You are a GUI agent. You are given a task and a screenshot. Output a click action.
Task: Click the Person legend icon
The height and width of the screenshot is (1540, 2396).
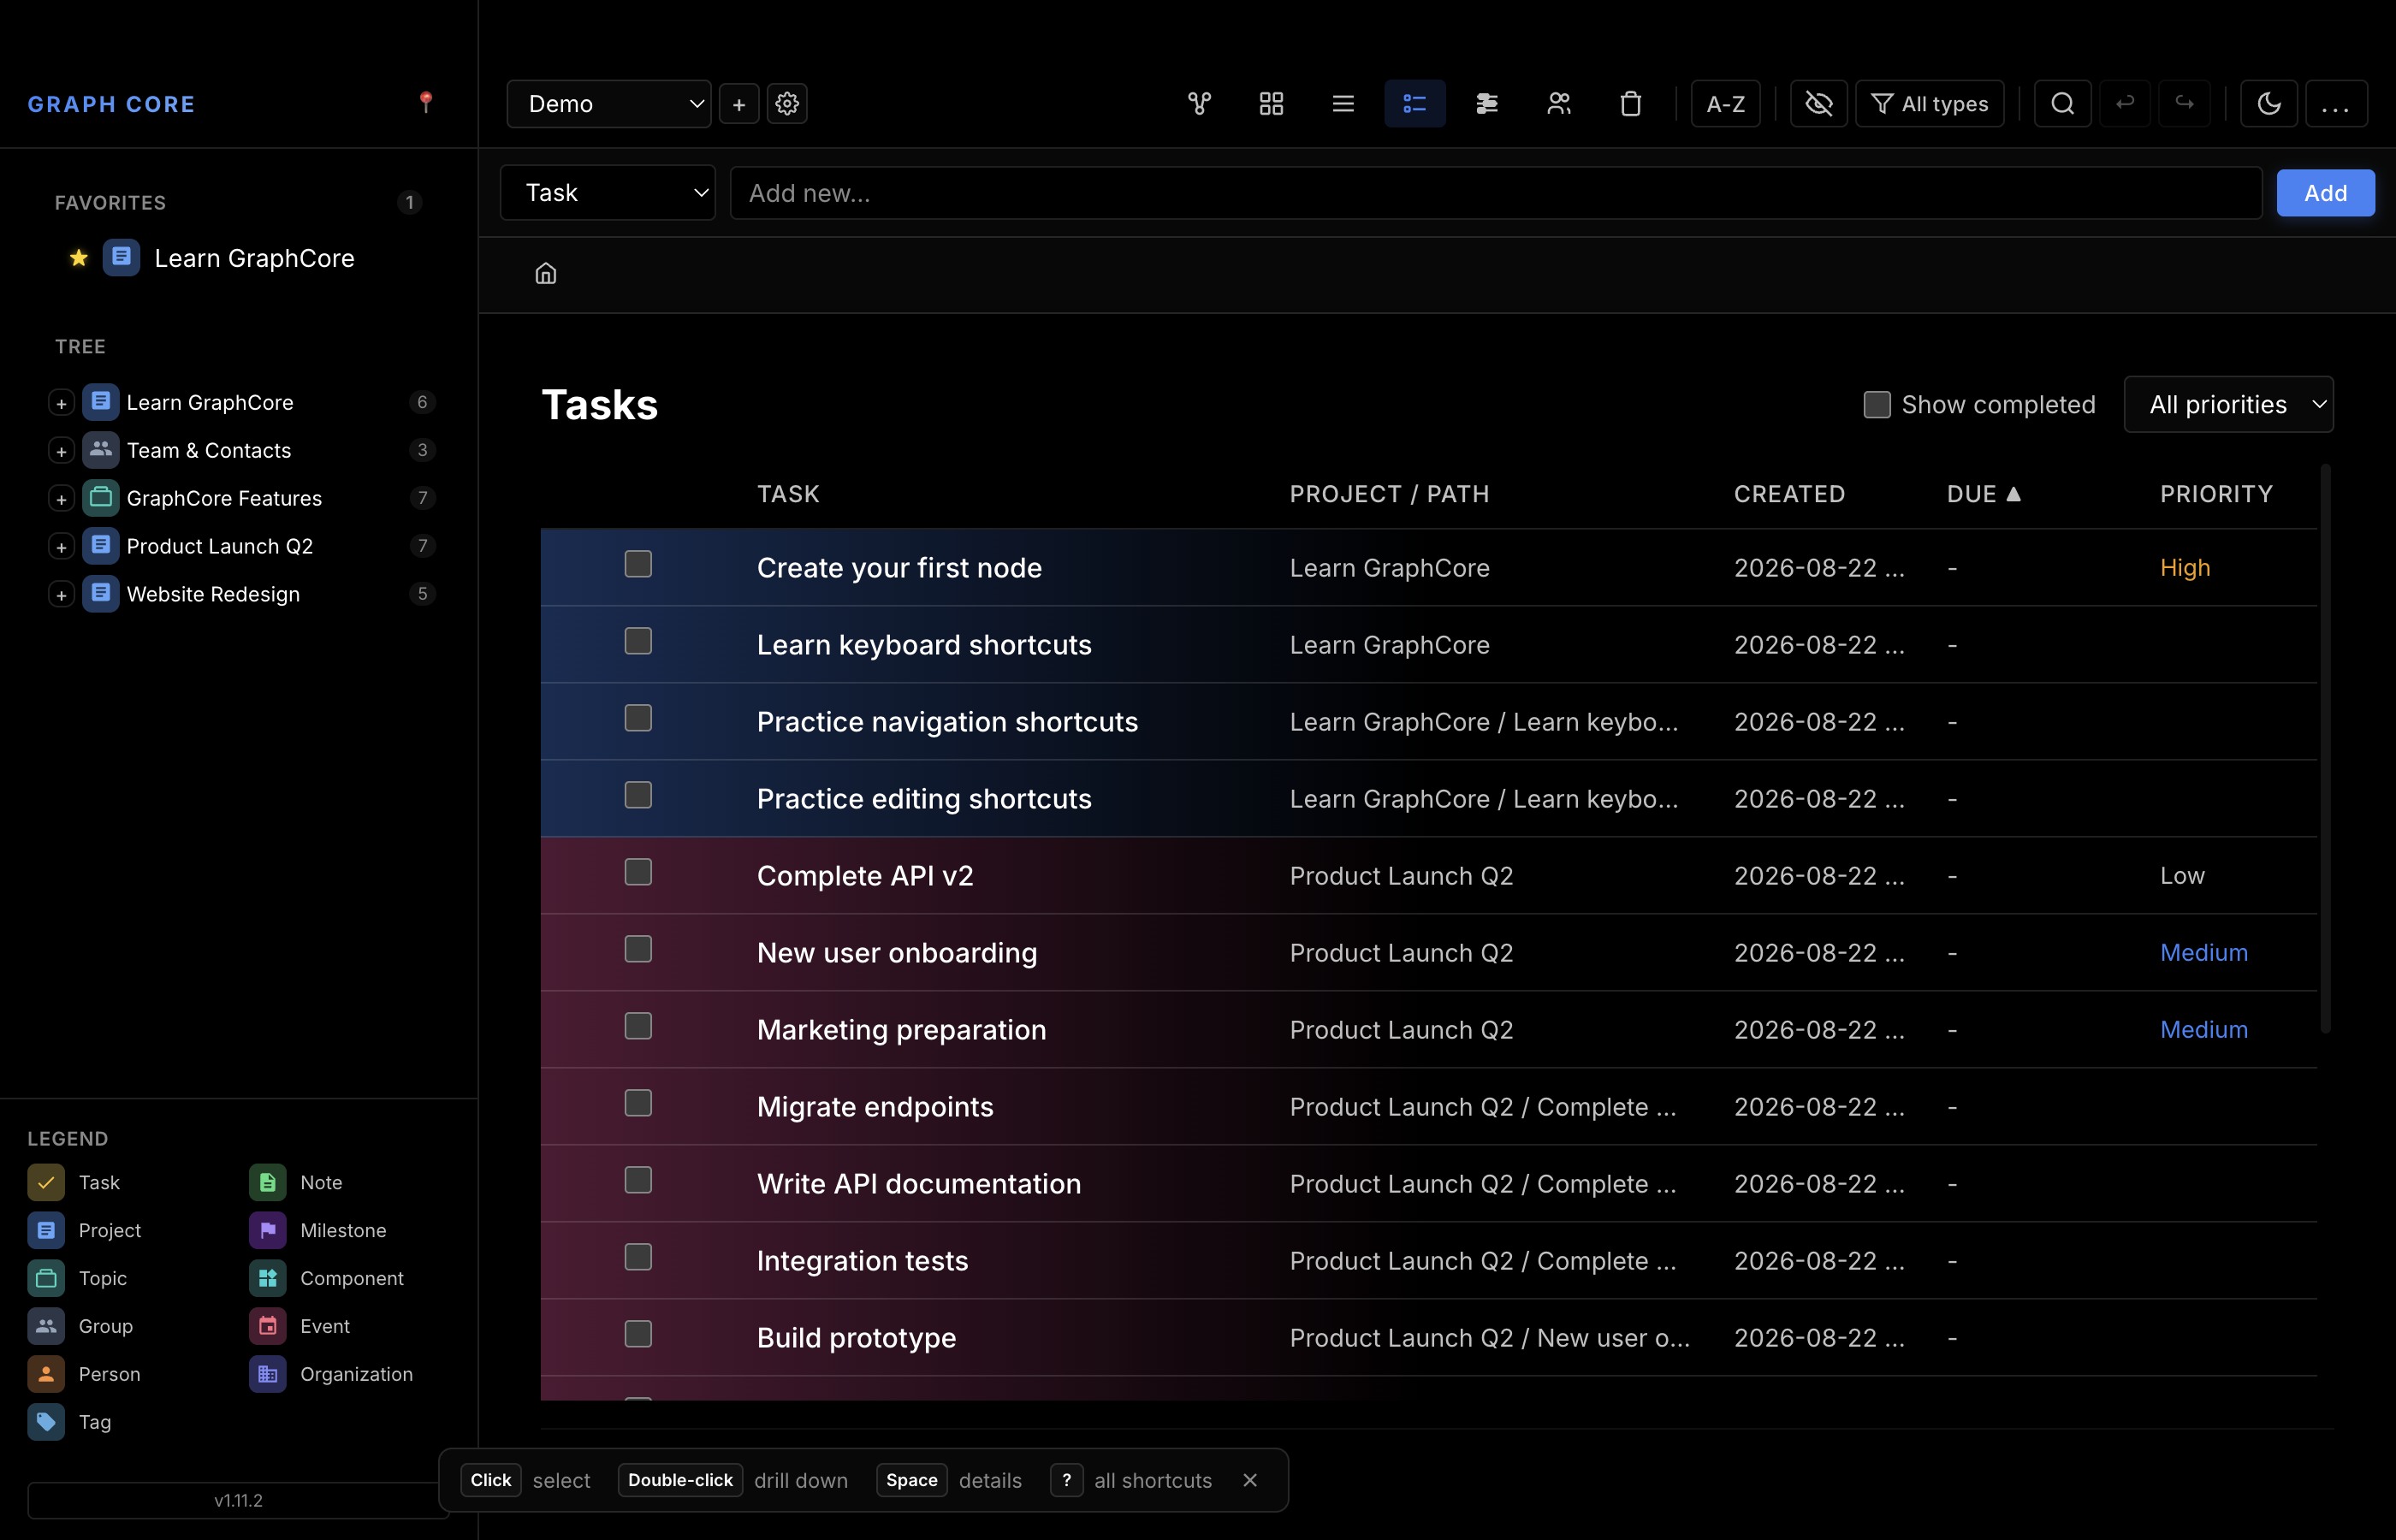(x=46, y=1375)
